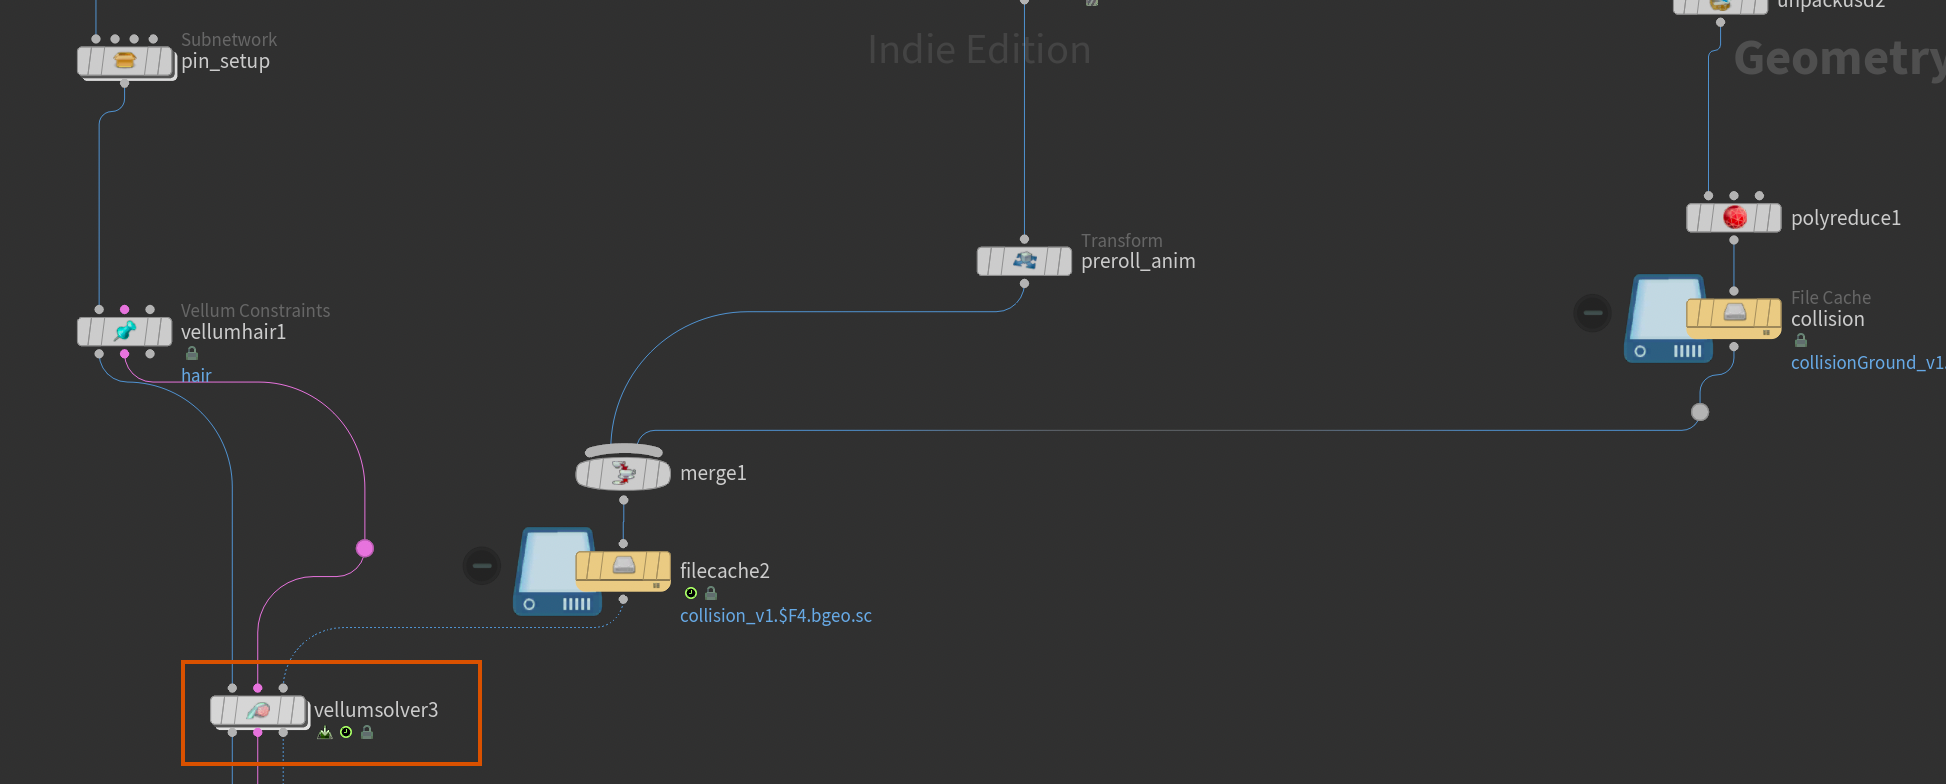
Task: Click the vellumsolver3 solver node icon
Action: click(257, 711)
